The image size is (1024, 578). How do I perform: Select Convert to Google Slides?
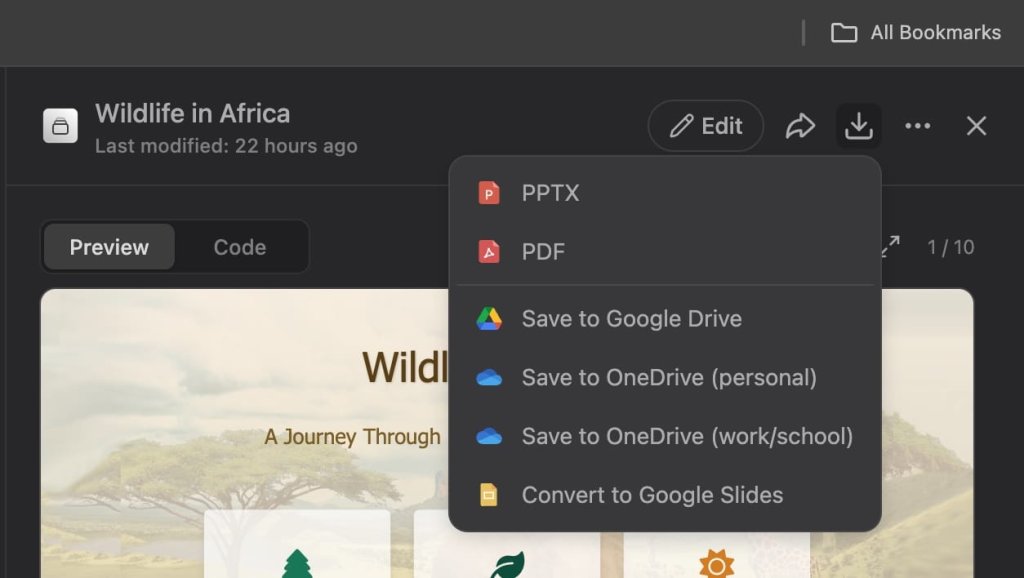(x=665, y=495)
